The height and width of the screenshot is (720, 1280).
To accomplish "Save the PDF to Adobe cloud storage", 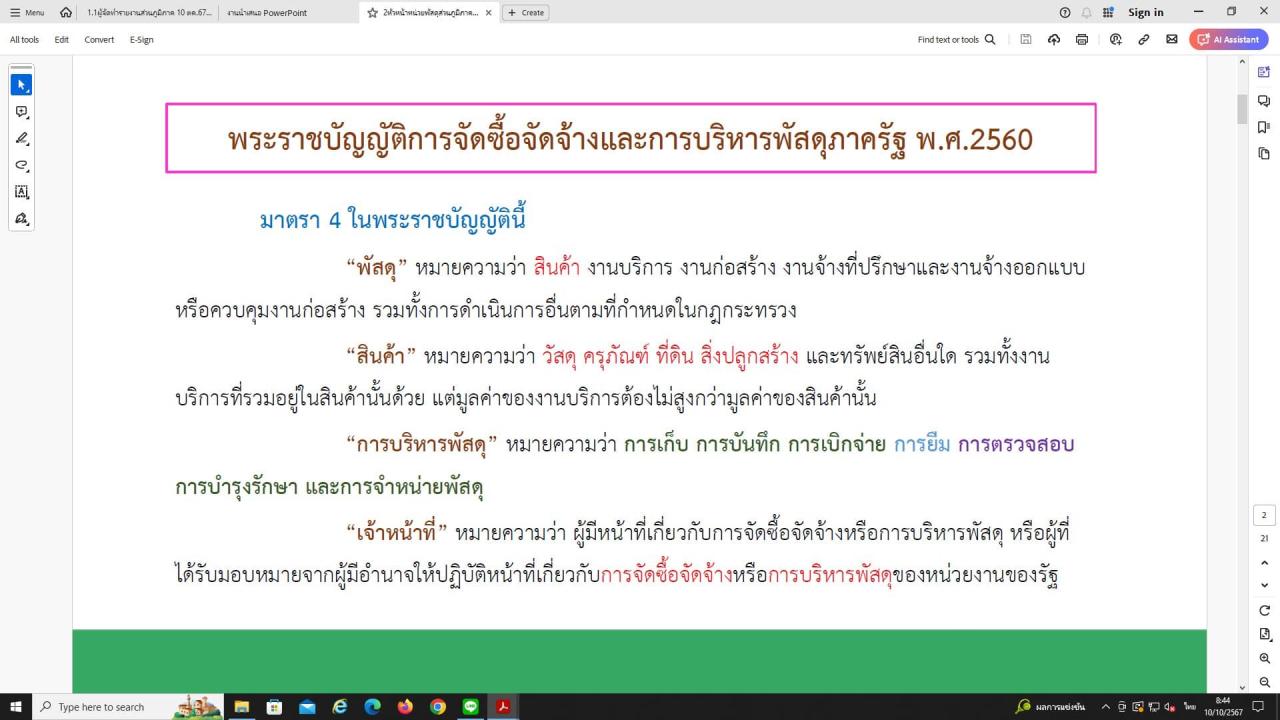I will [x=1054, y=39].
